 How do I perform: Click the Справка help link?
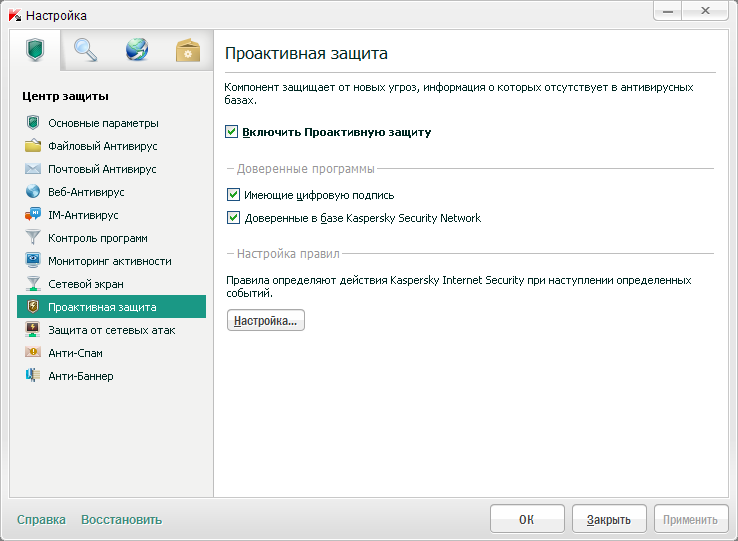(41, 520)
